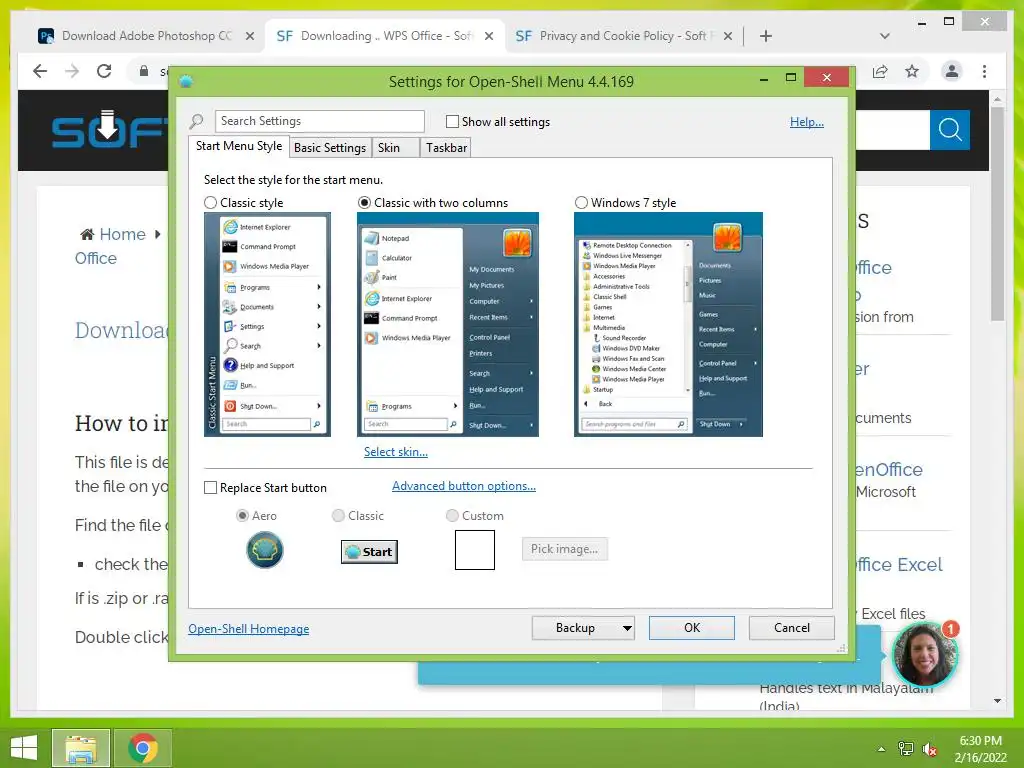1024x768 pixels.
Task: Switch to Basic Settings tab
Action: [330, 148]
